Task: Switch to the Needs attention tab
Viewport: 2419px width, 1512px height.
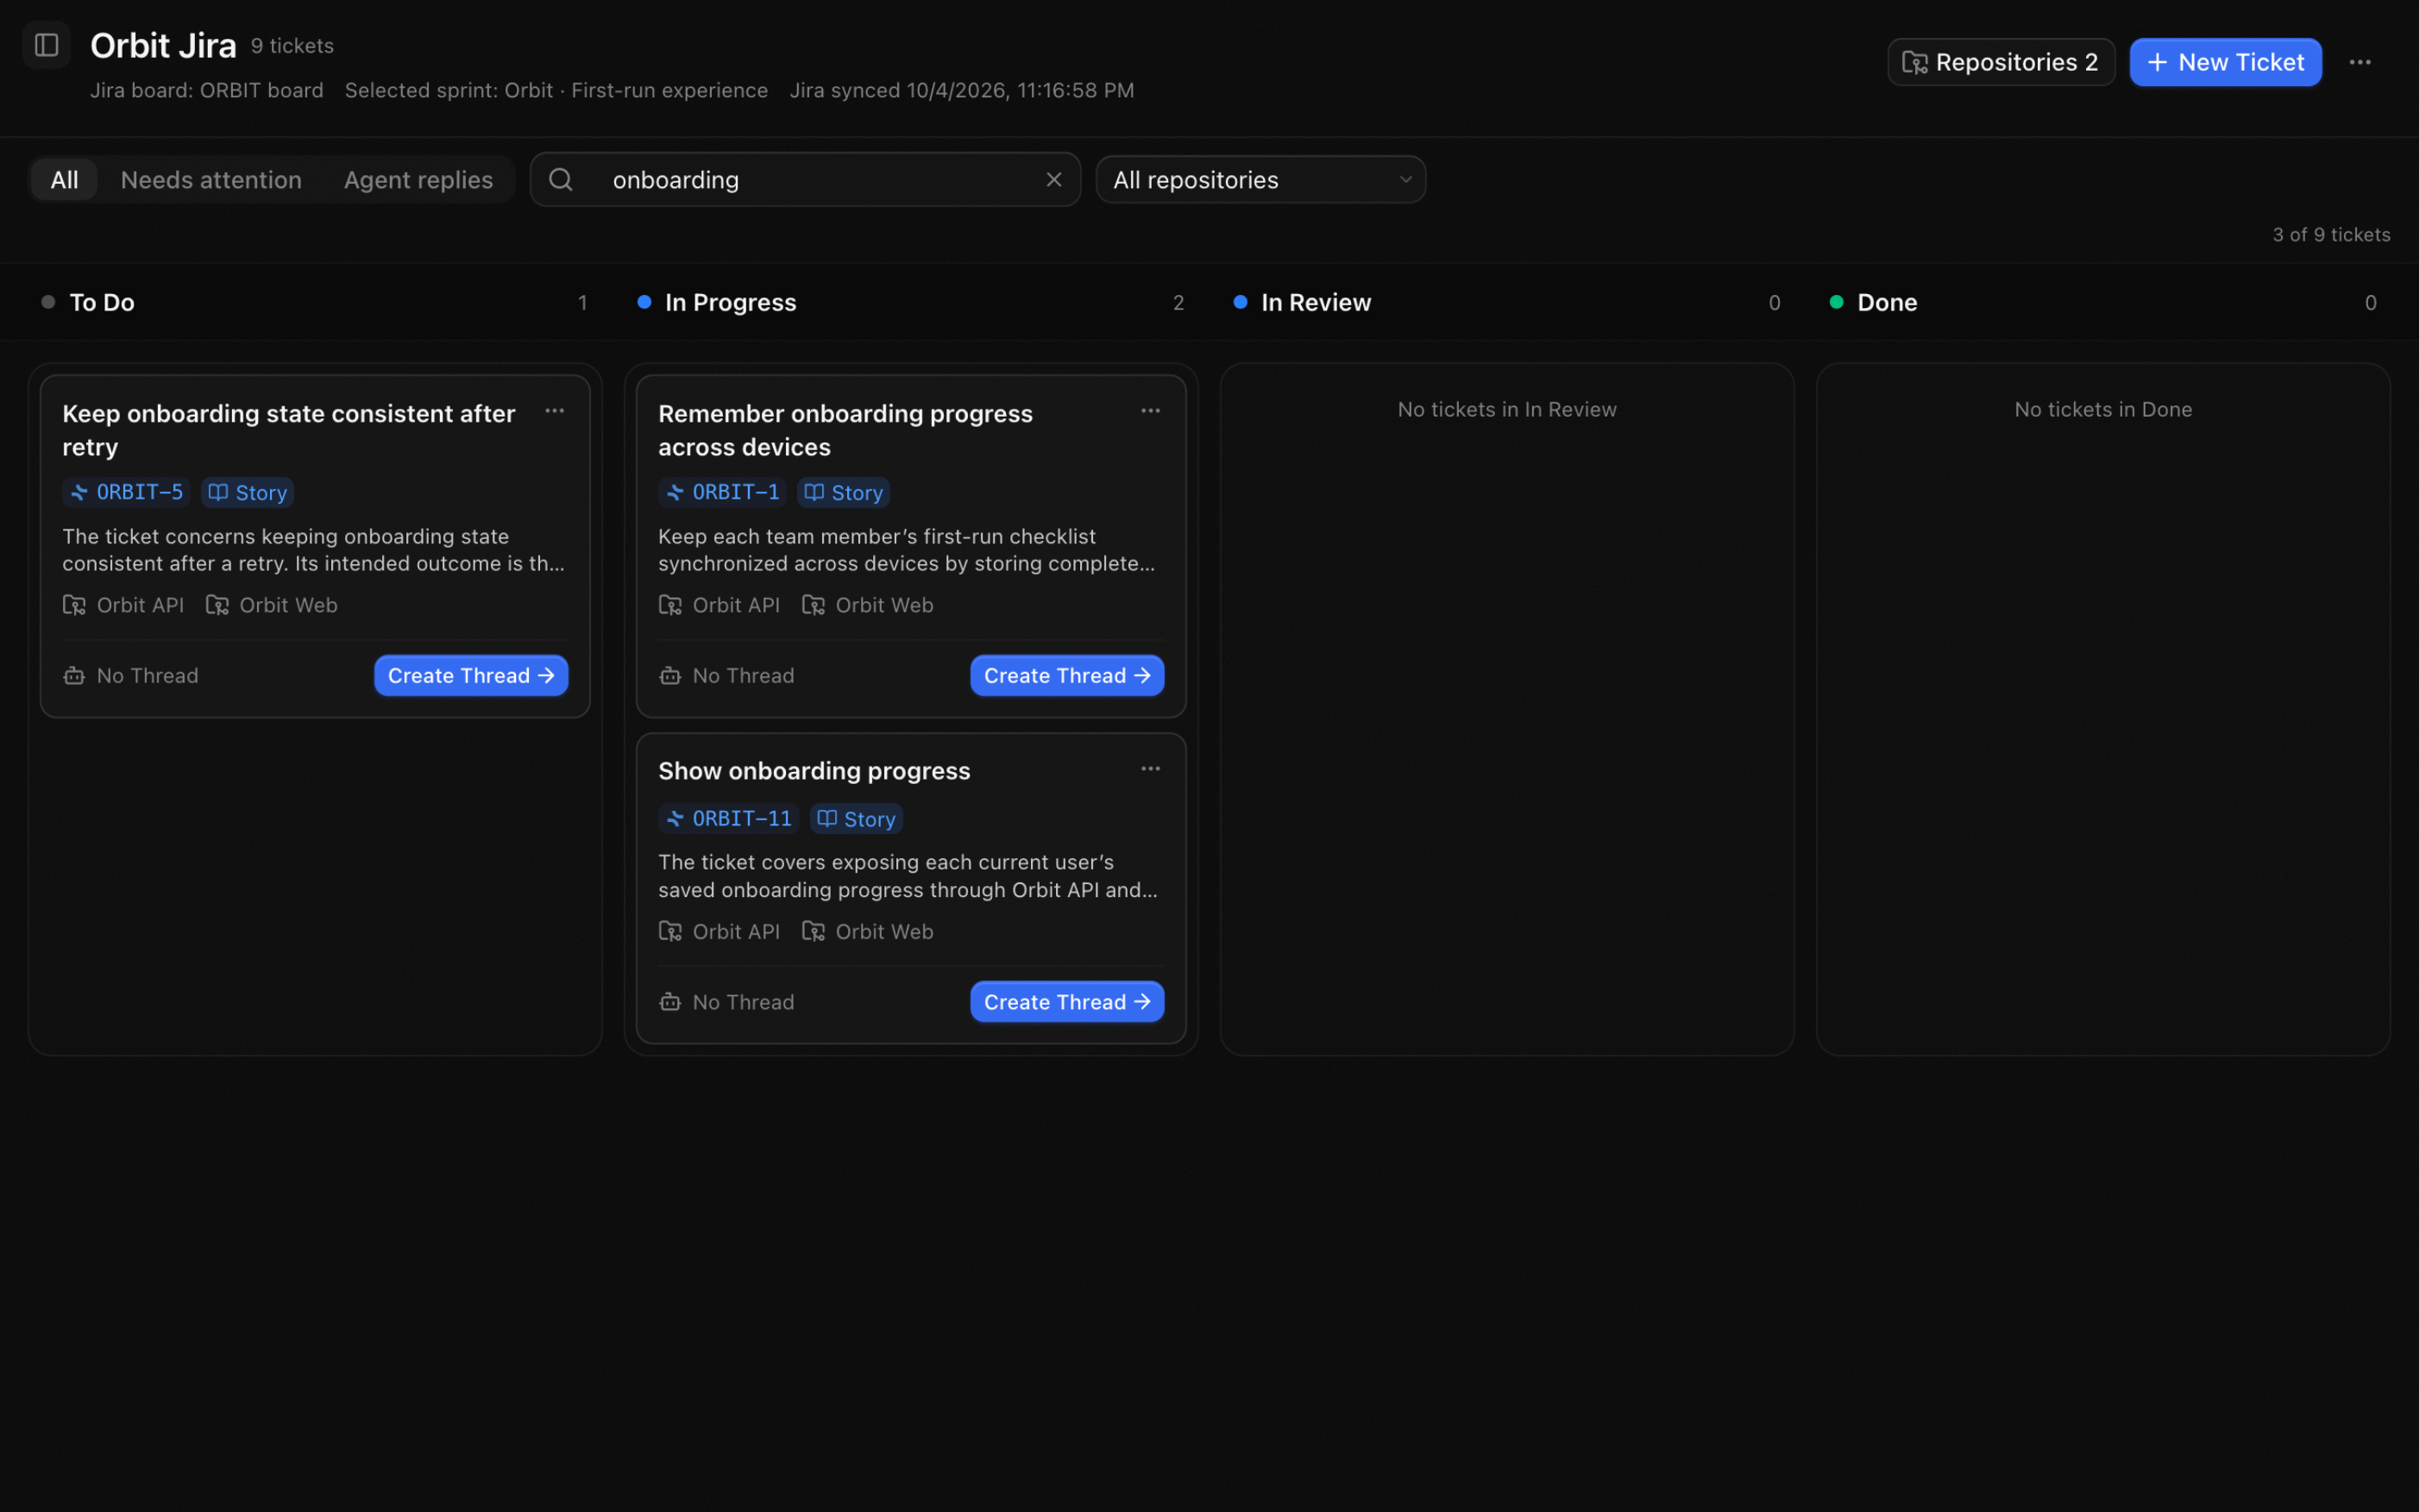Action: 211,179
